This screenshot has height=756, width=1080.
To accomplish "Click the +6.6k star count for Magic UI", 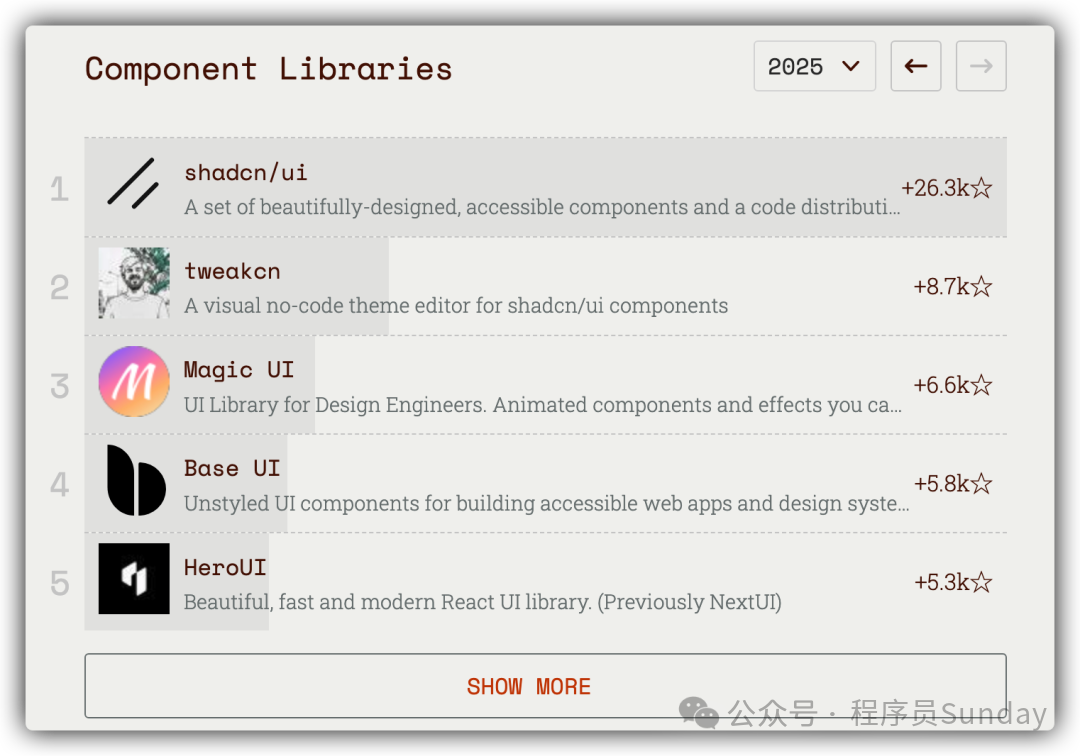I will click(952, 385).
